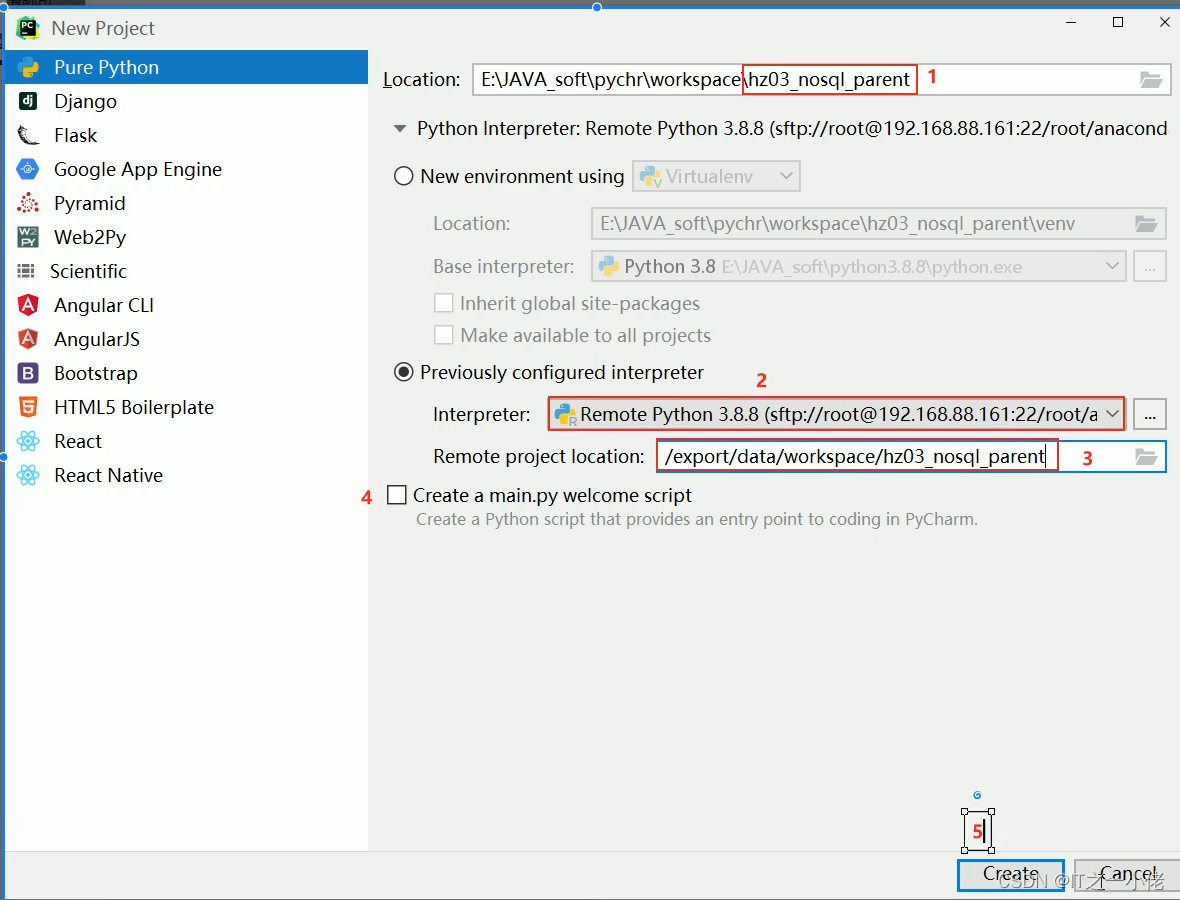The image size is (1180, 900).
Task: Select the Django project type
Action: tap(186, 101)
